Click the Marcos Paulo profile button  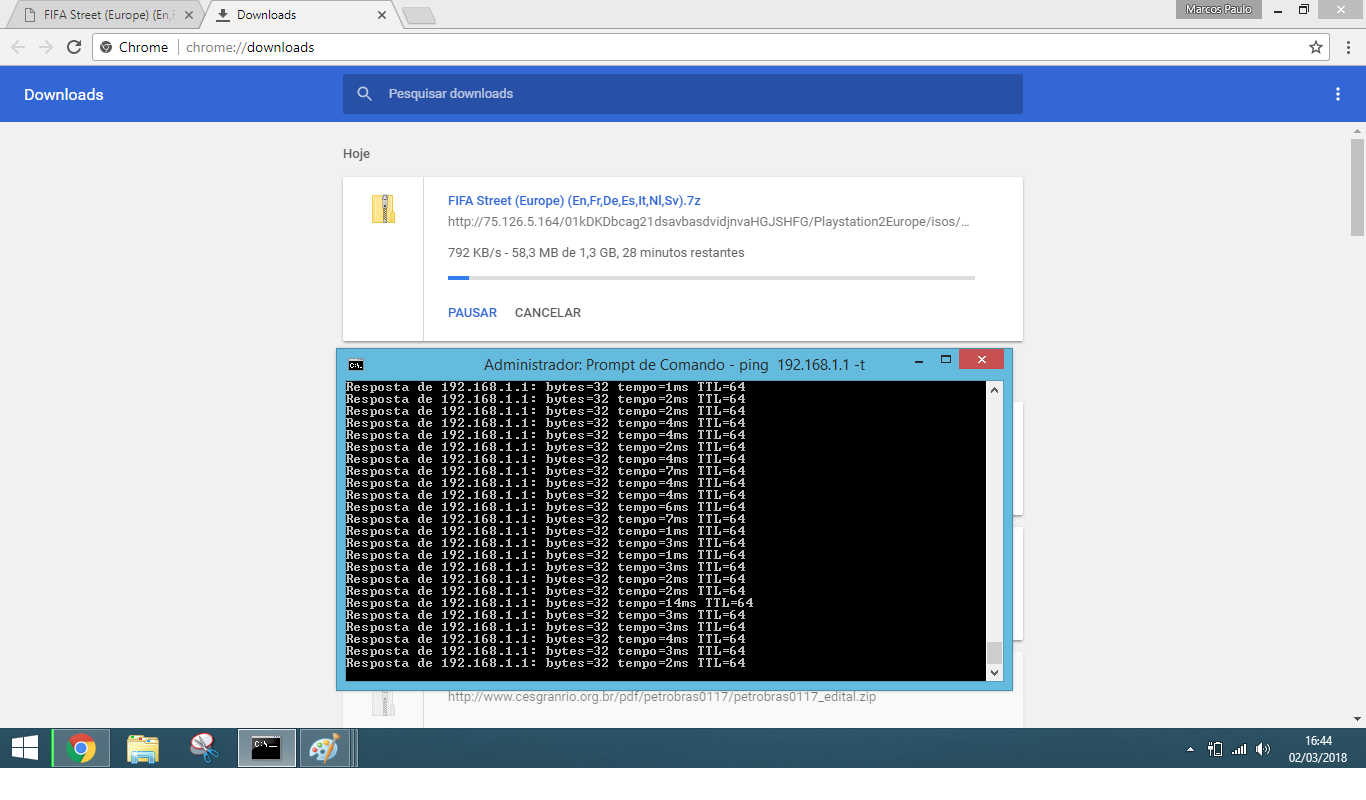click(1218, 9)
